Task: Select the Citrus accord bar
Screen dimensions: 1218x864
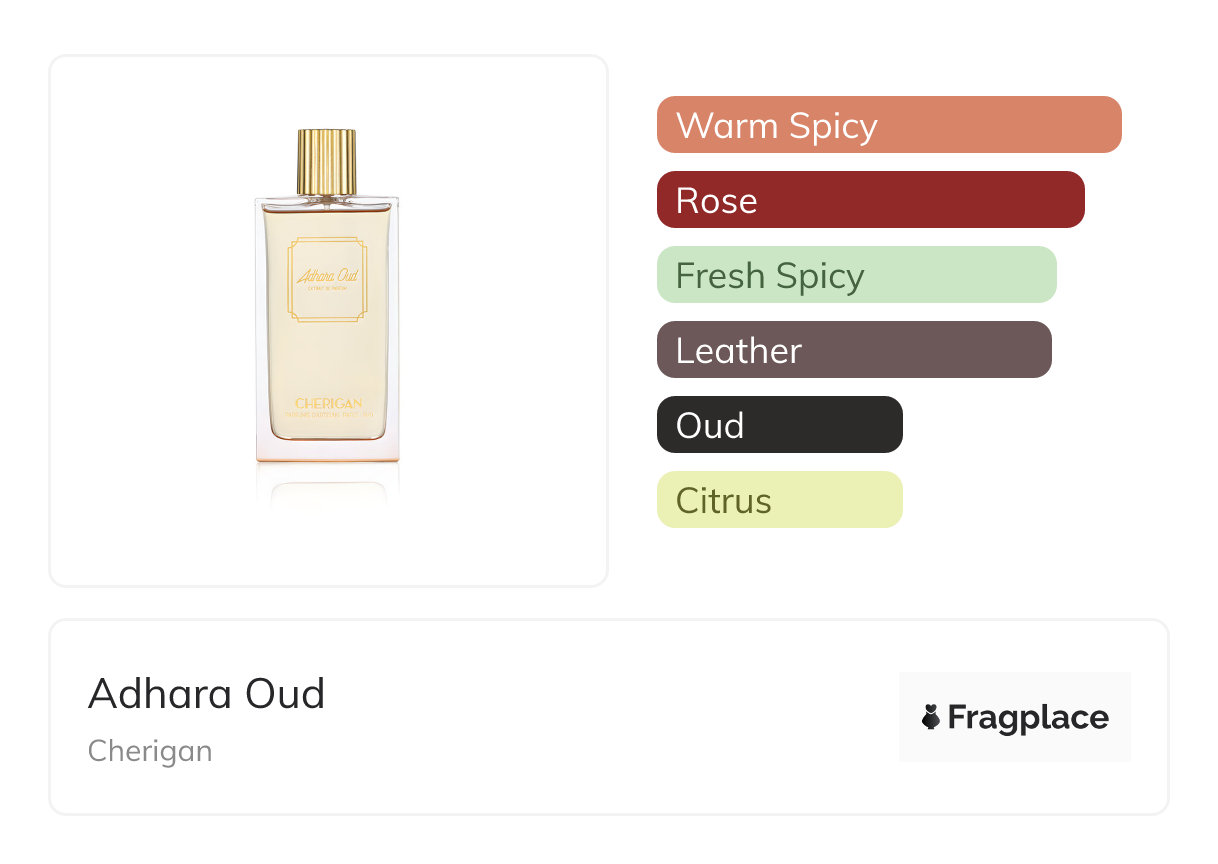Action: (x=780, y=500)
